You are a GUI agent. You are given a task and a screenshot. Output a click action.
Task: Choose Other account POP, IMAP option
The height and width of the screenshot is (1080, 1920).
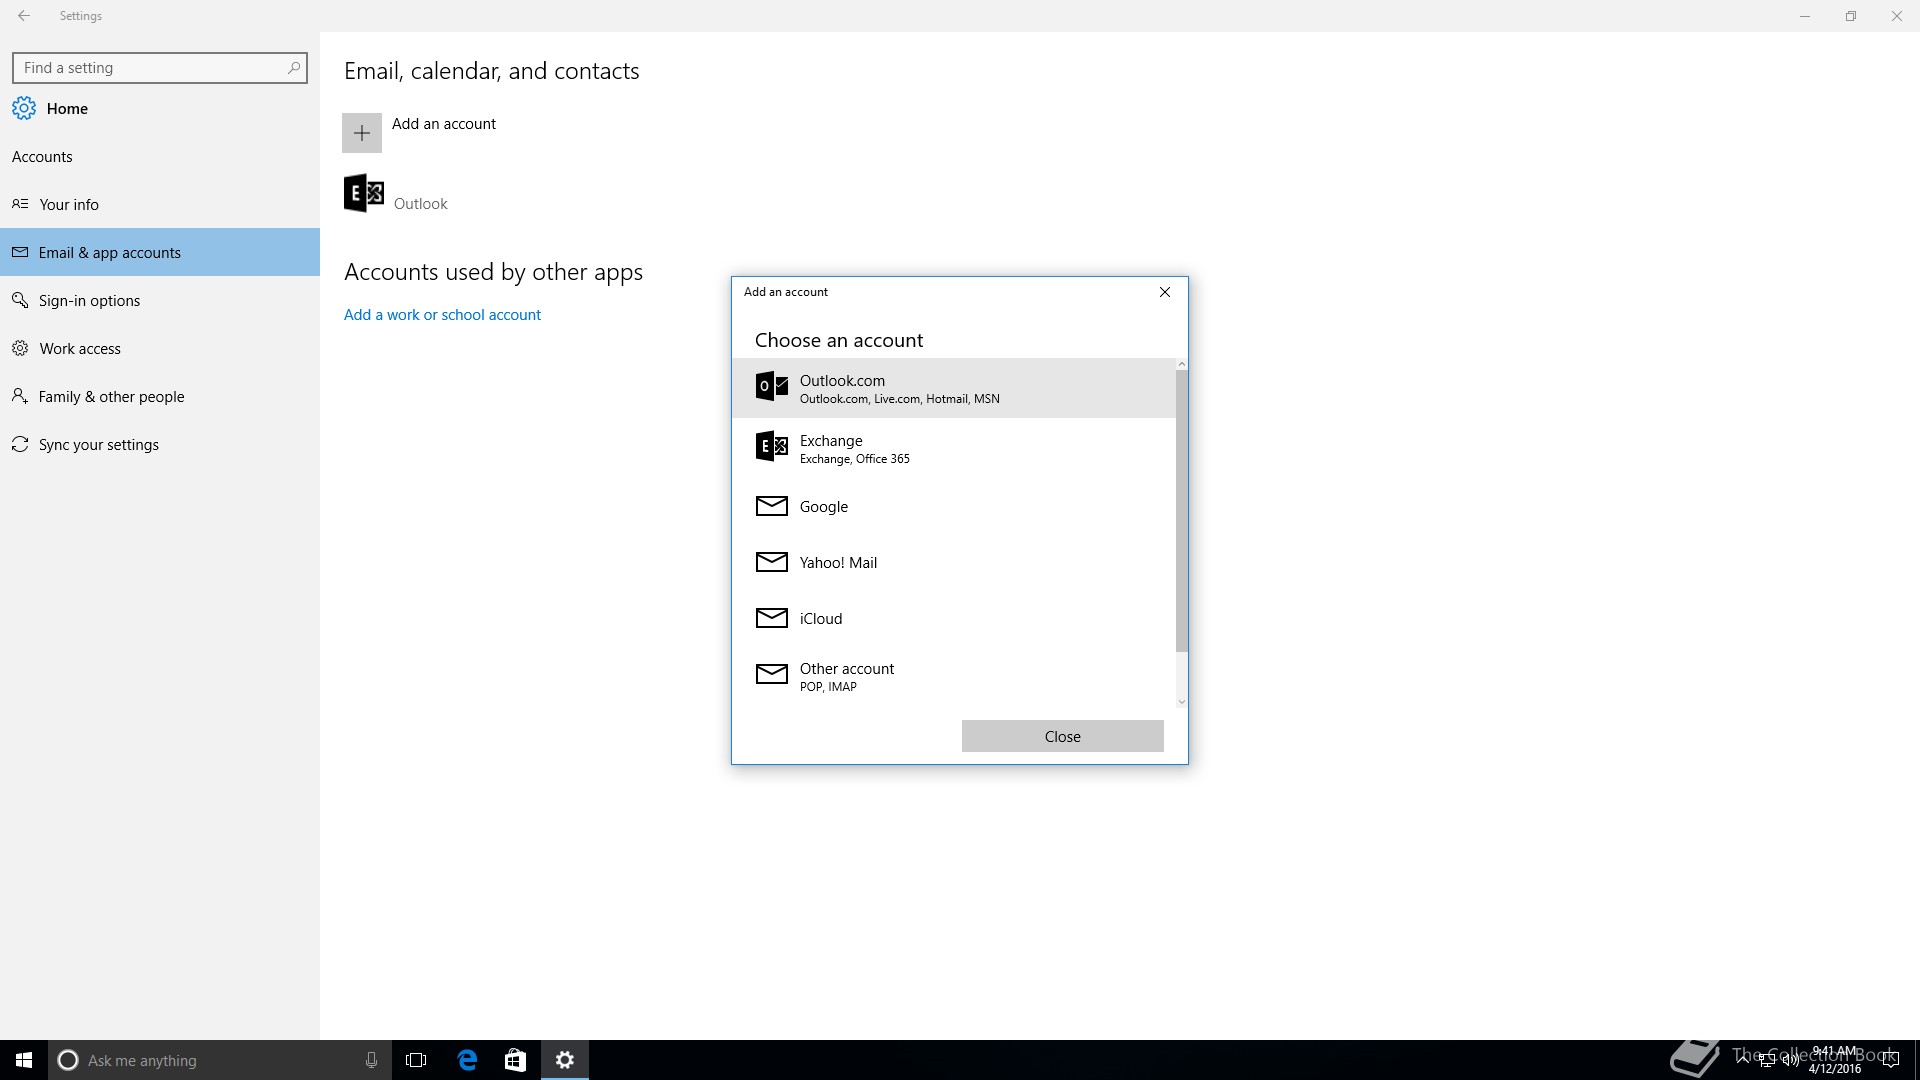pyautogui.click(x=954, y=676)
